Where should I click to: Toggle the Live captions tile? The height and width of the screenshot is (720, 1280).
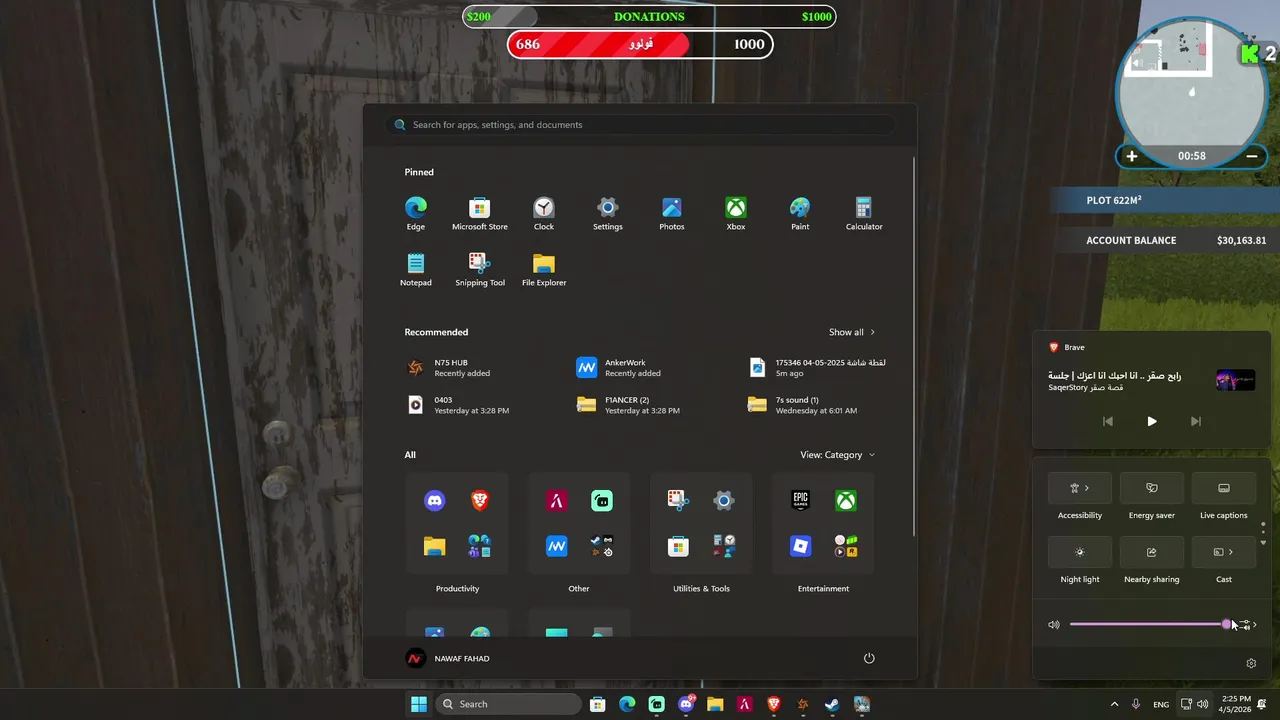[1224, 488]
